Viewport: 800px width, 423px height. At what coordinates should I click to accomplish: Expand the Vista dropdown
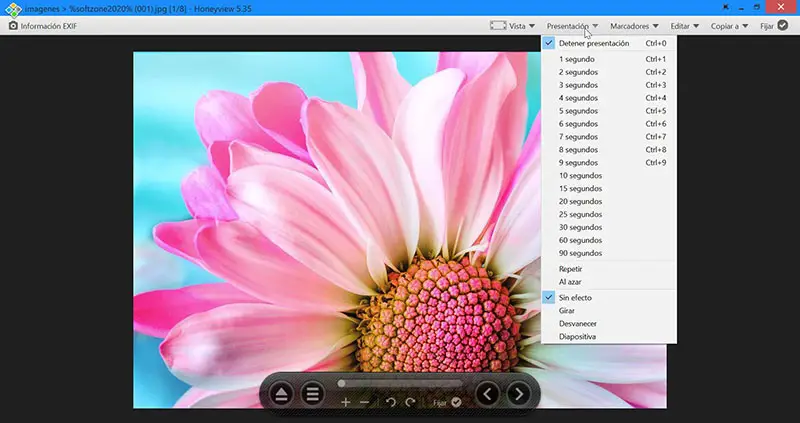[x=513, y=26]
